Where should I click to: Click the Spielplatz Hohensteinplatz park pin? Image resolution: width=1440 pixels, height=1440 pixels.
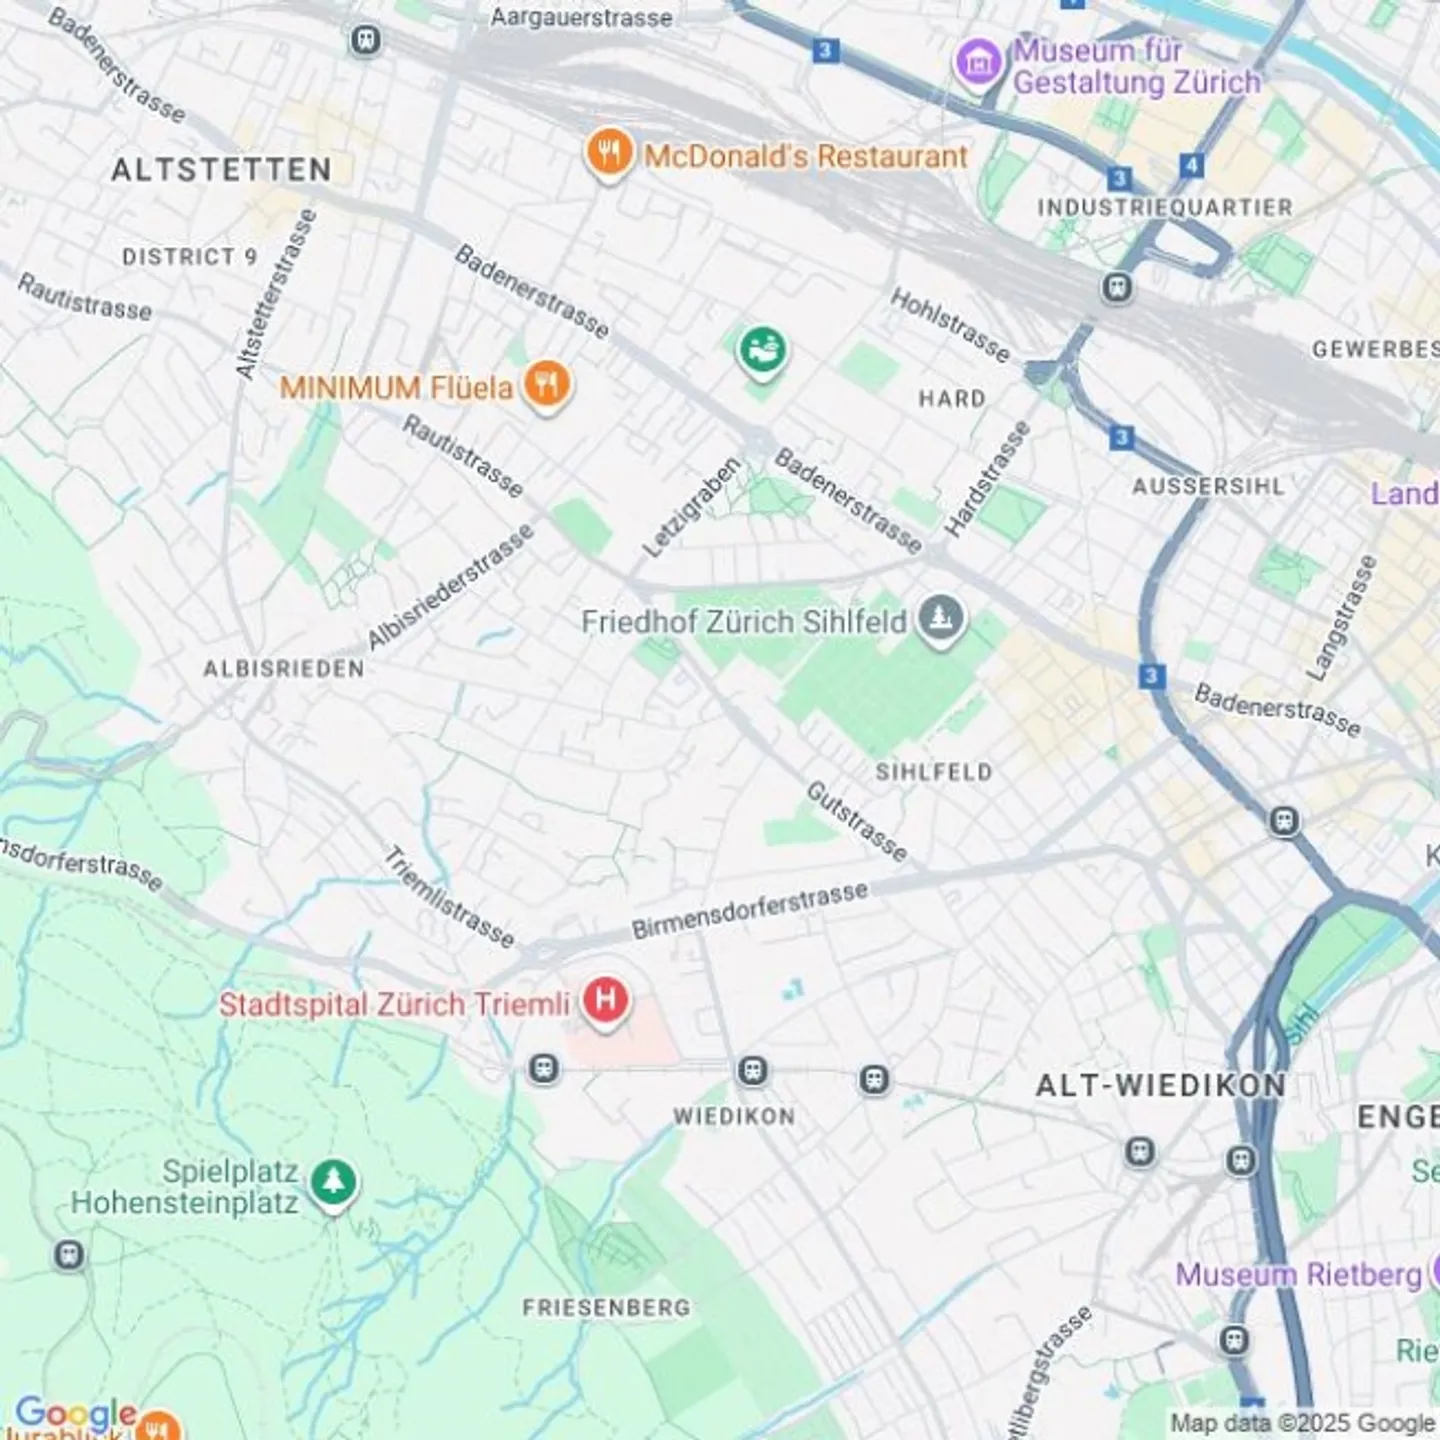click(333, 1184)
